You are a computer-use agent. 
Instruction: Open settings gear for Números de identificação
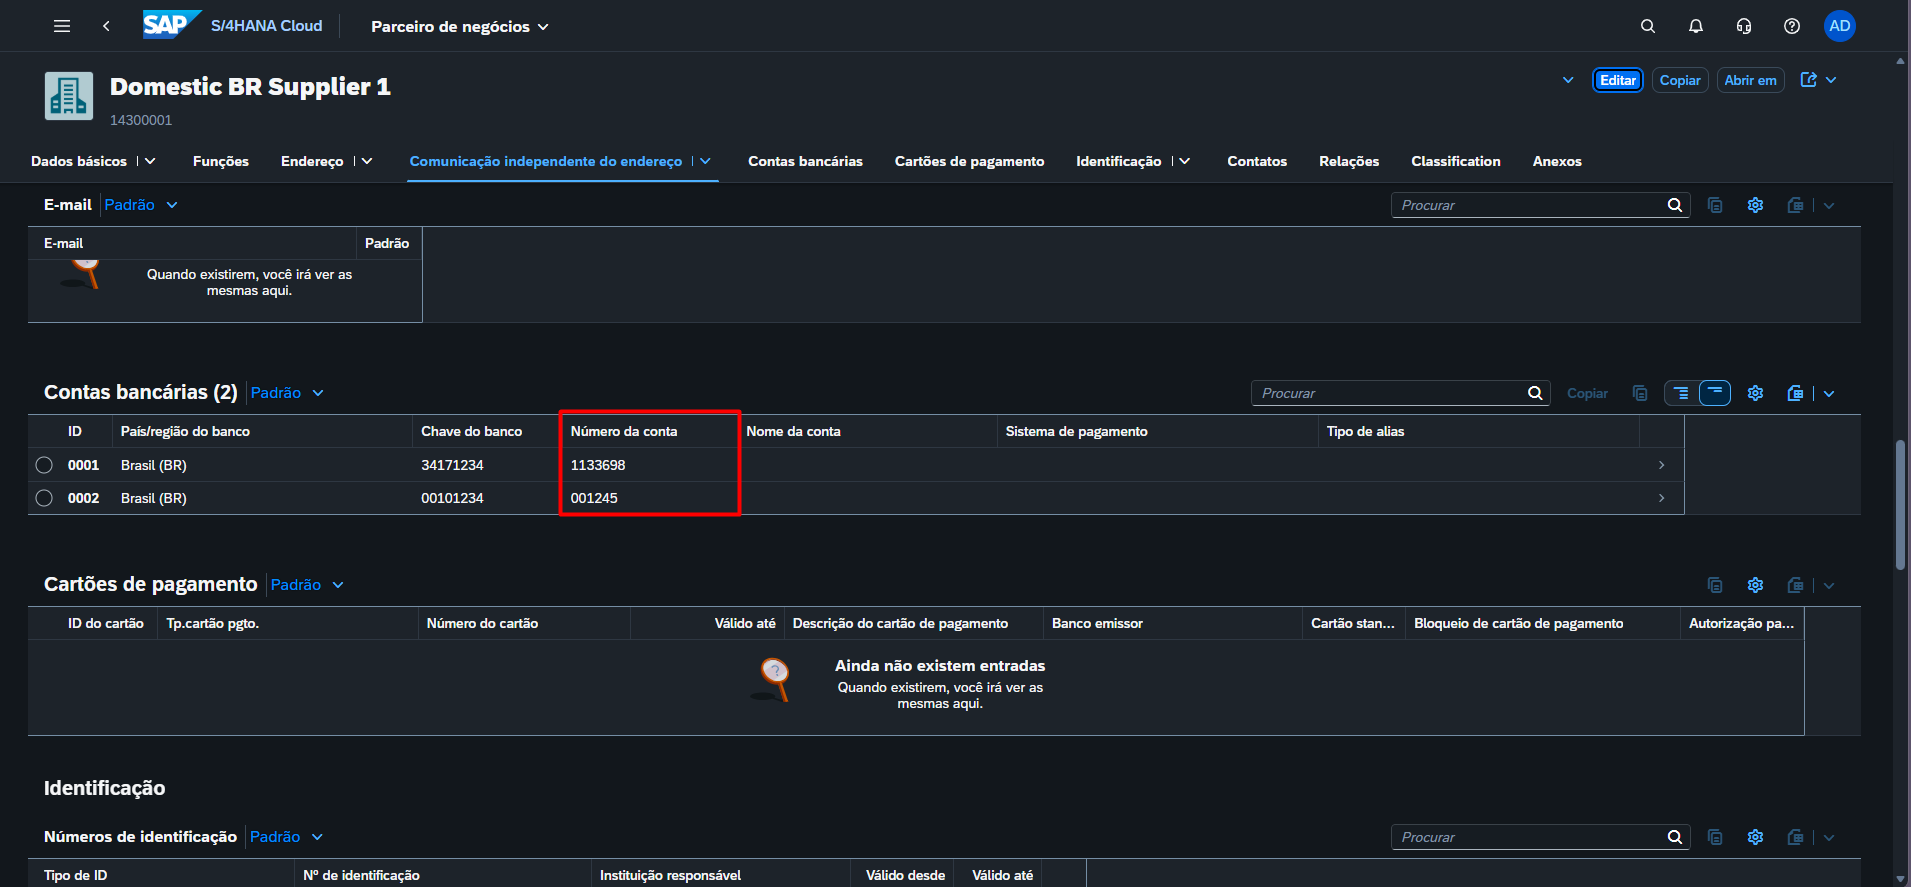click(1755, 837)
